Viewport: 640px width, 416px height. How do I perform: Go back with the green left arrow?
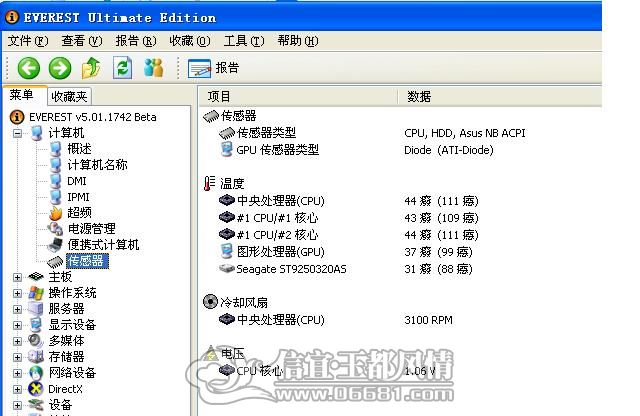click(x=29, y=68)
